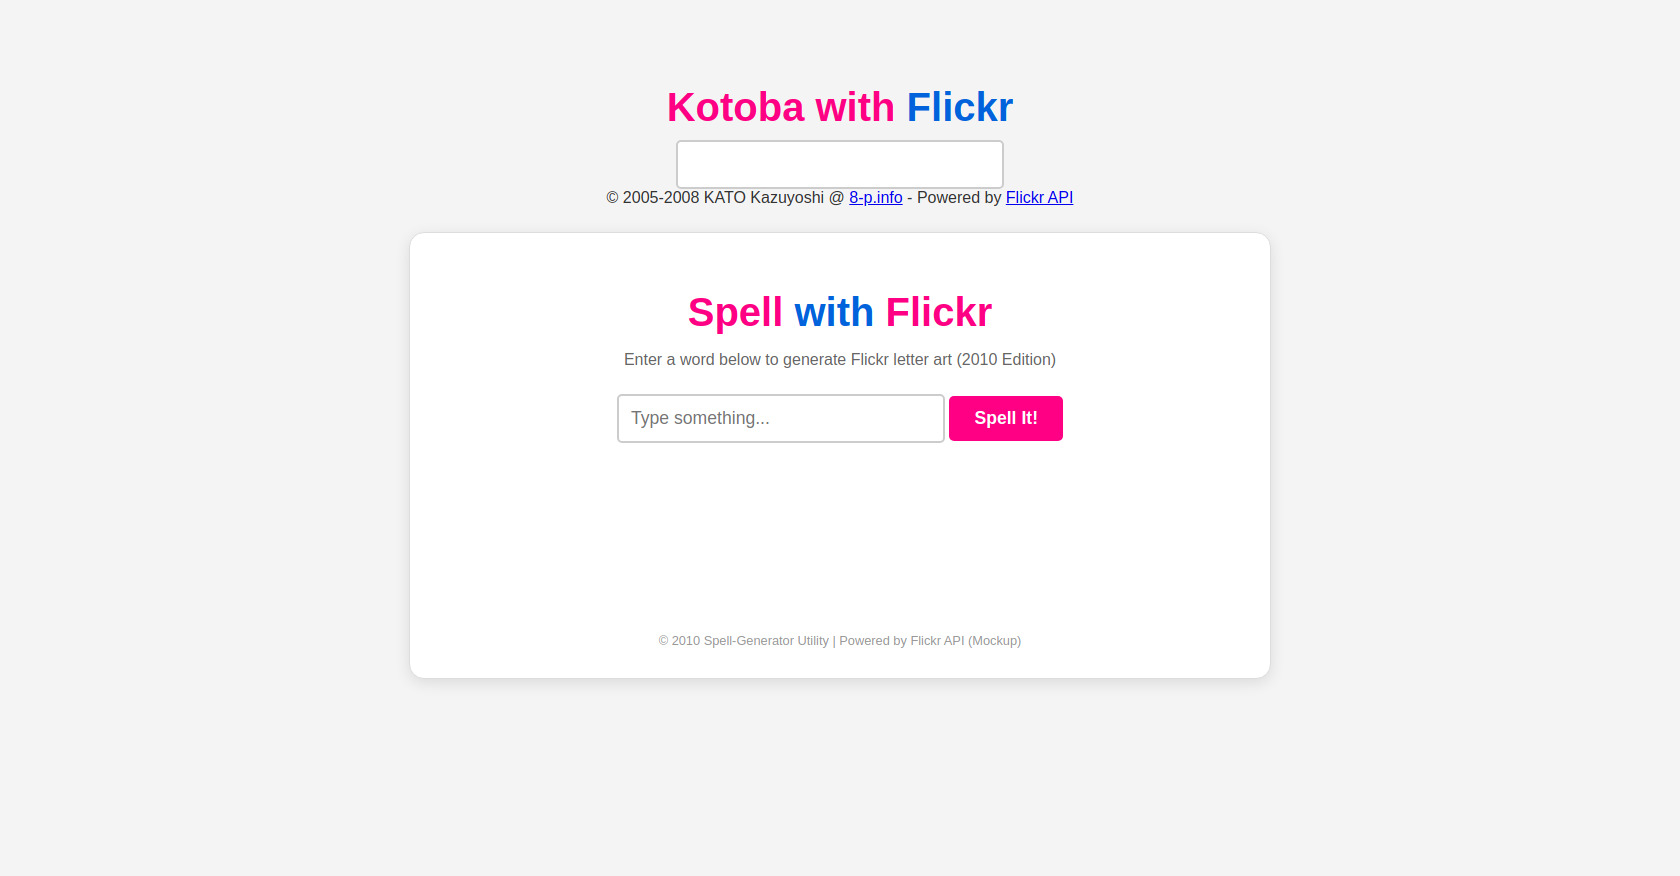This screenshot has width=1680, height=876.
Task: Select the Kotoba with Flickr heading
Action: coord(839,107)
